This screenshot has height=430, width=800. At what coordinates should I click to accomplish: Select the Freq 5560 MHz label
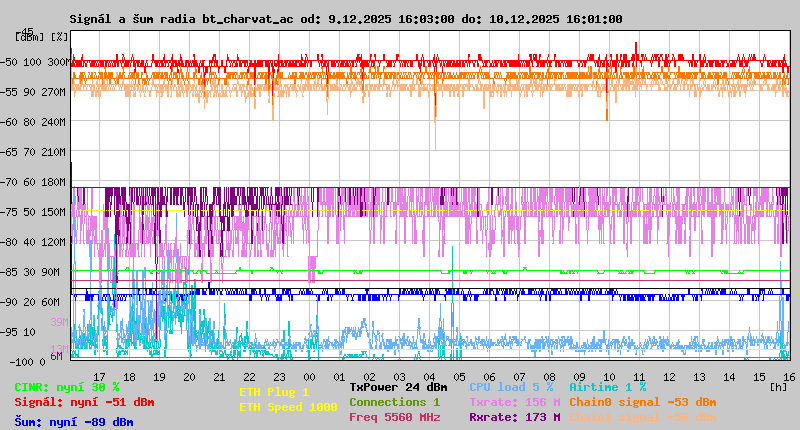394,417
